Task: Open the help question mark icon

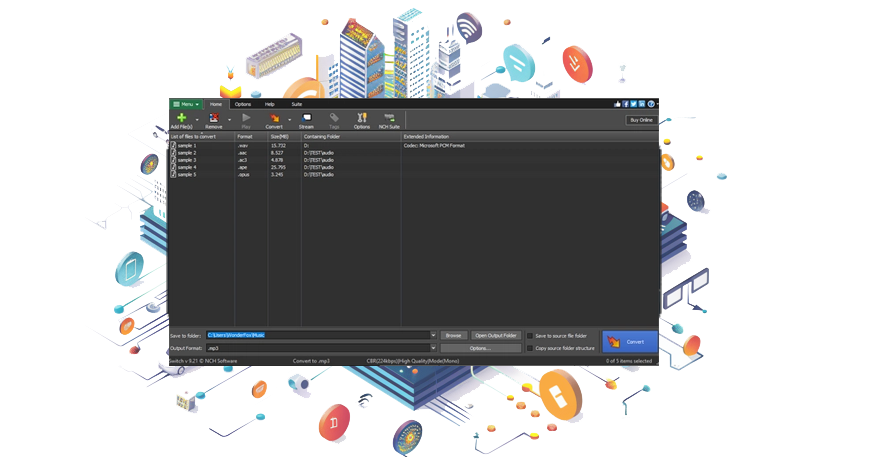Action: pyautogui.click(x=651, y=104)
